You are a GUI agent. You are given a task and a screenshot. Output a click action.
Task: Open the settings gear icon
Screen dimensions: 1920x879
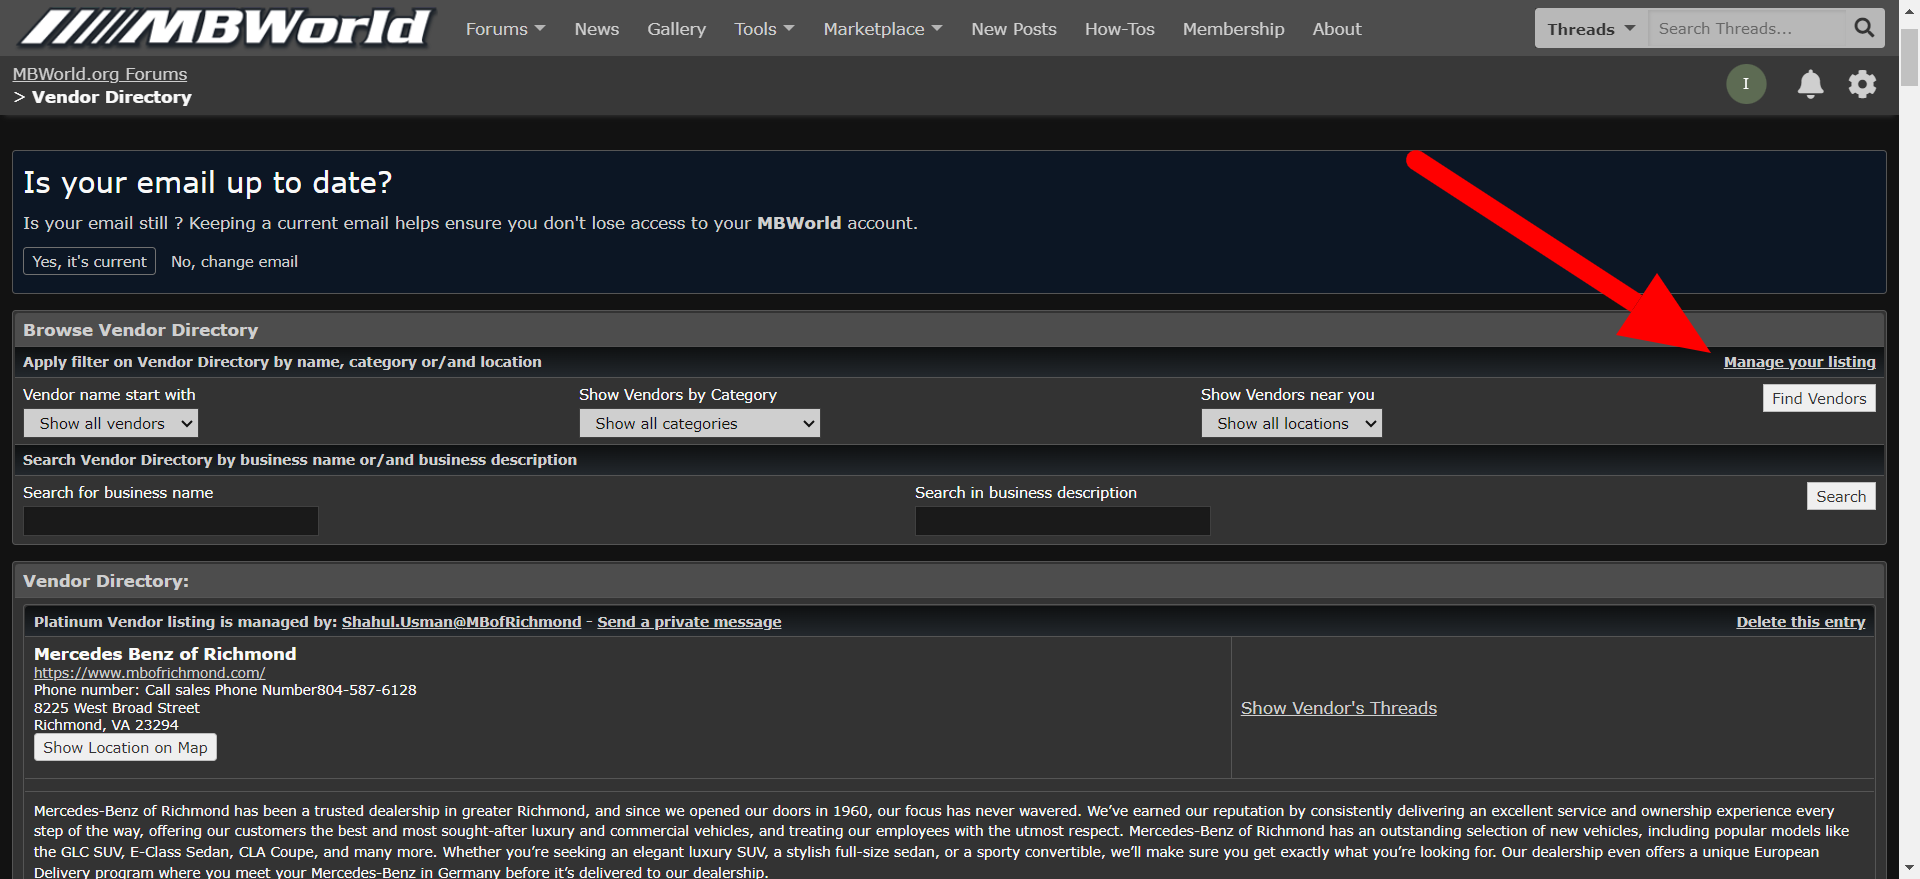[1862, 84]
